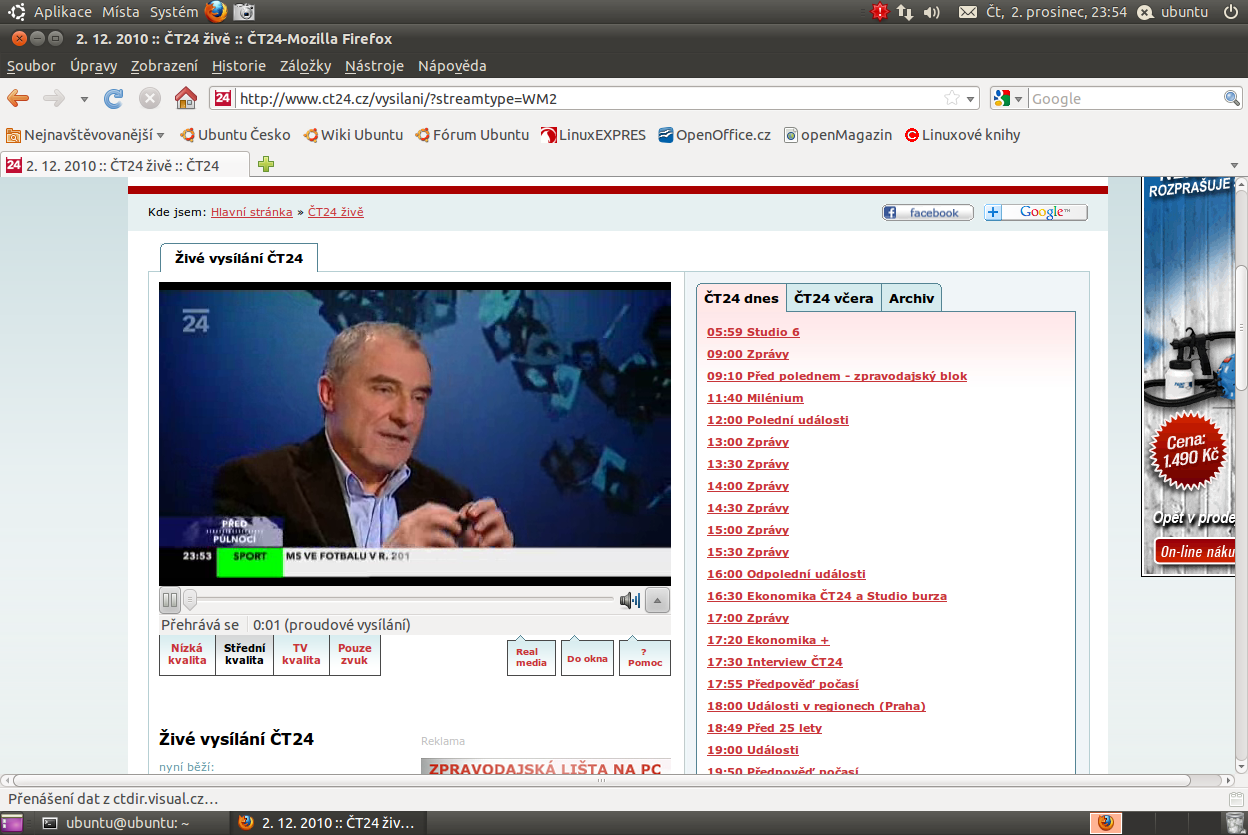Image resolution: width=1248 pixels, height=835 pixels.
Task: Expand the address bar URL history dropdown
Action: (x=970, y=99)
